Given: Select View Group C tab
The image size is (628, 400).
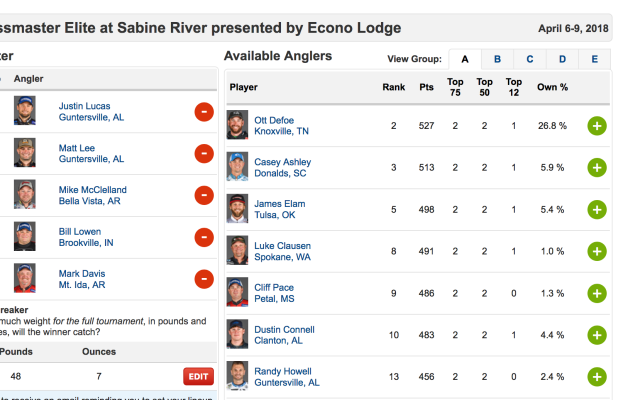Looking at the screenshot, I should pyautogui.click(x=530, y=59).
